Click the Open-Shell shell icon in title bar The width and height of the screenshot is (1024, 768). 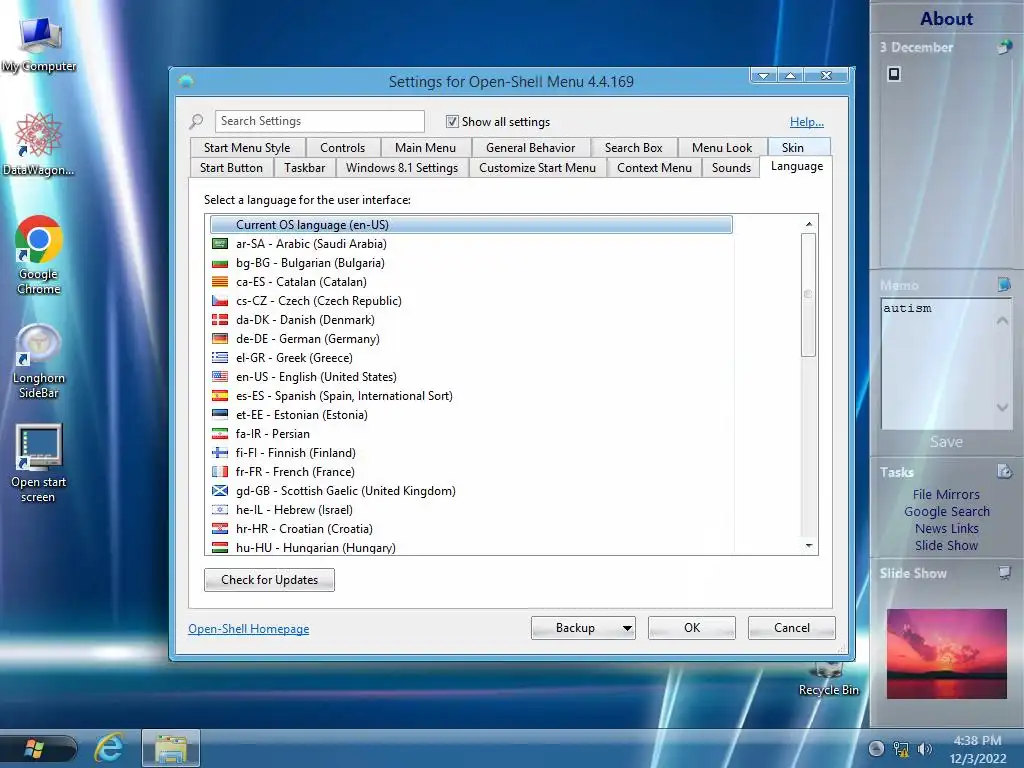click(x=185, y=81)
